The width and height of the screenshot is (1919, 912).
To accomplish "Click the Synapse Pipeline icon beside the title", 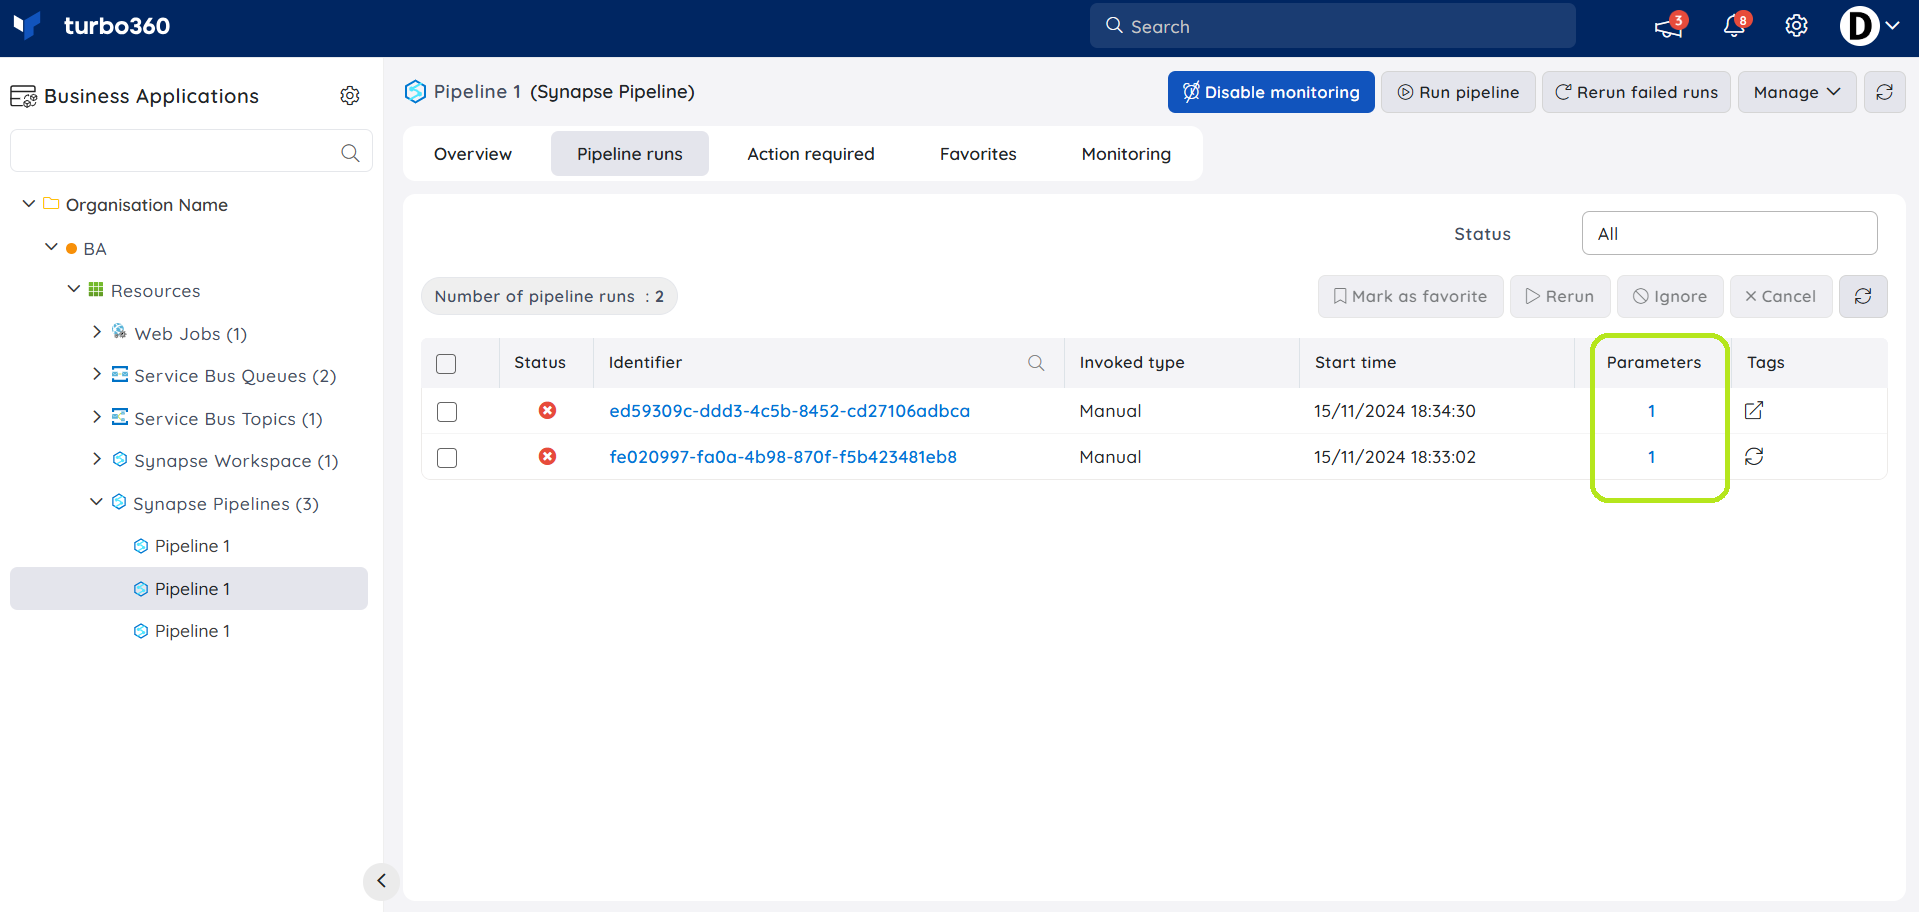I will click(x=415, y=91).
